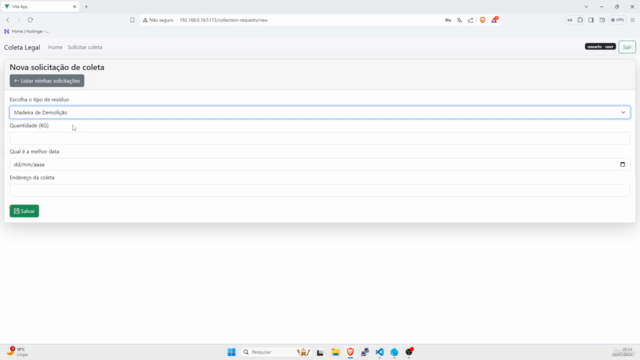Open a new browser tab
640x360 pixels.
tap(86, 7)
